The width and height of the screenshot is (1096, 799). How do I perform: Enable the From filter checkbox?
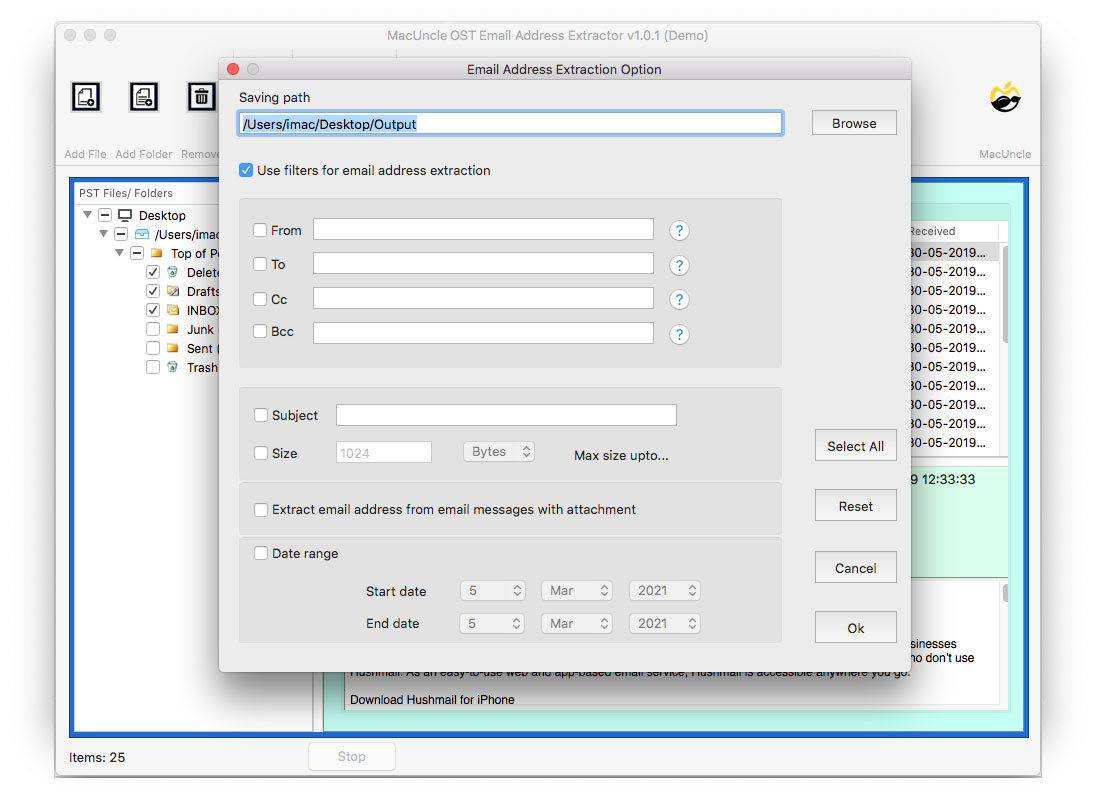[259, 229]
